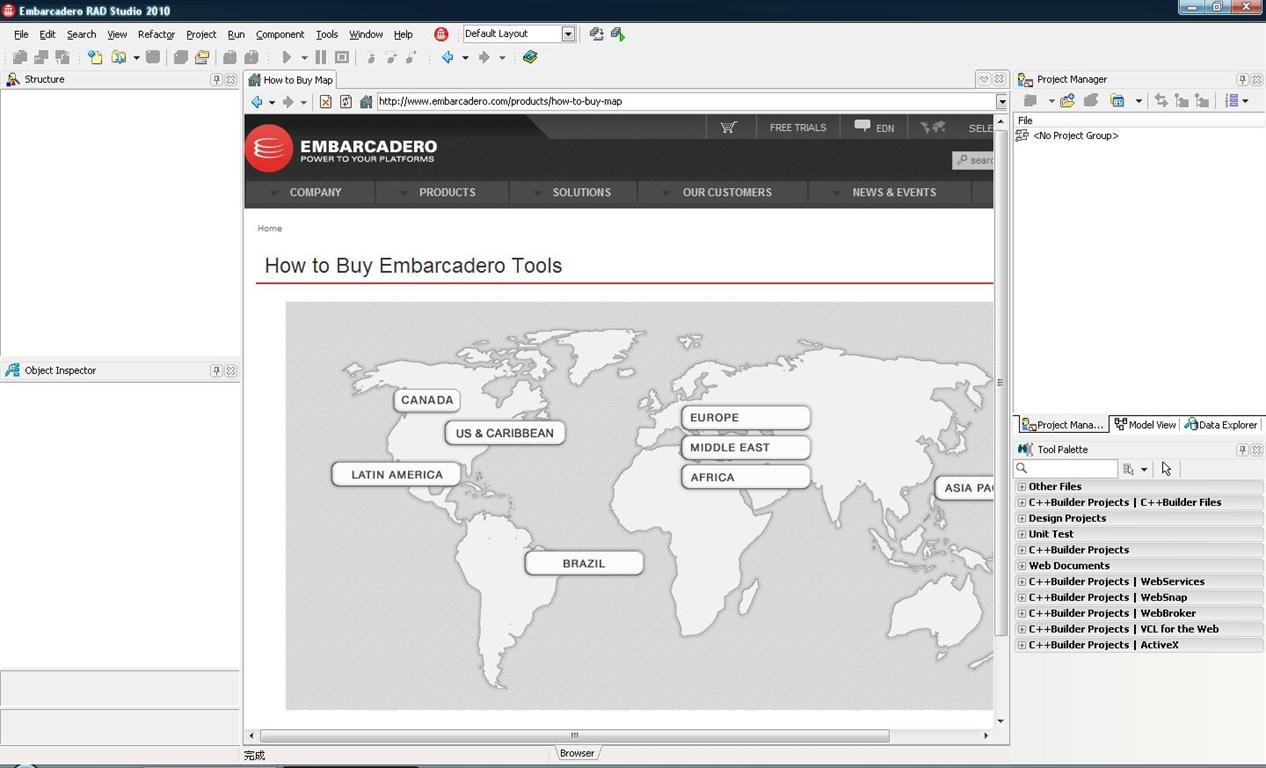Click the red Embarcadero icon near Help
Viewport: 1266px width, 768px height.
tap(441, 34)
